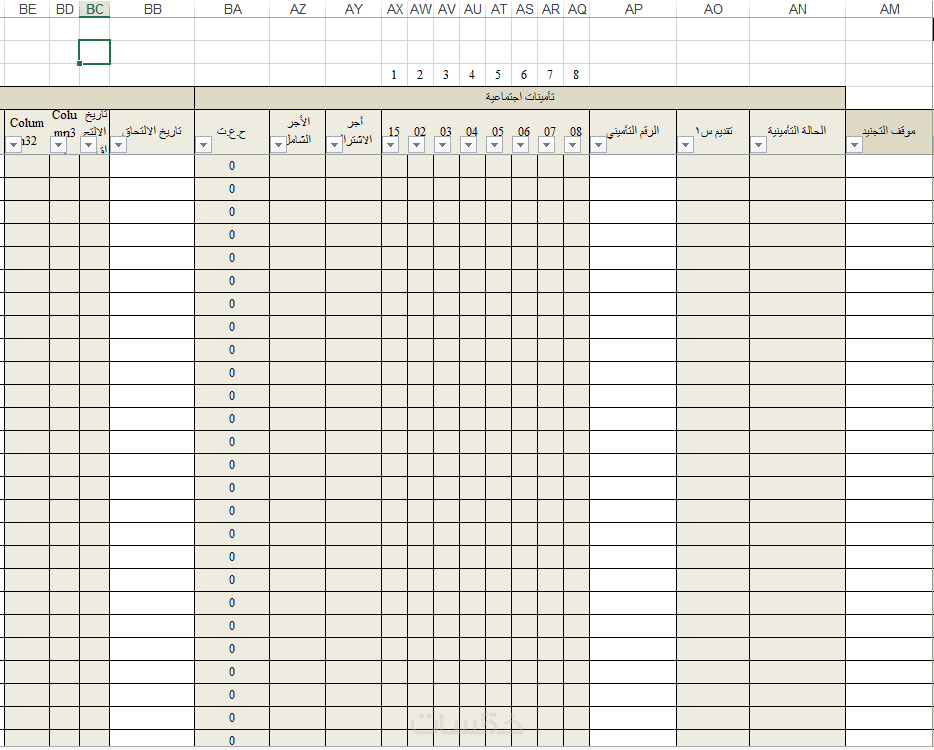Open filter dropdown for Column32 header
This screenshot has width=934, height=750.
14,144
